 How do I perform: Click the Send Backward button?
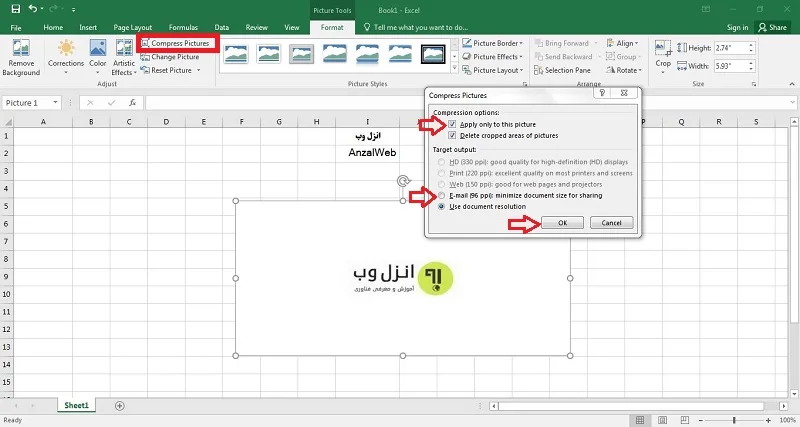click(x=564, y=57)
